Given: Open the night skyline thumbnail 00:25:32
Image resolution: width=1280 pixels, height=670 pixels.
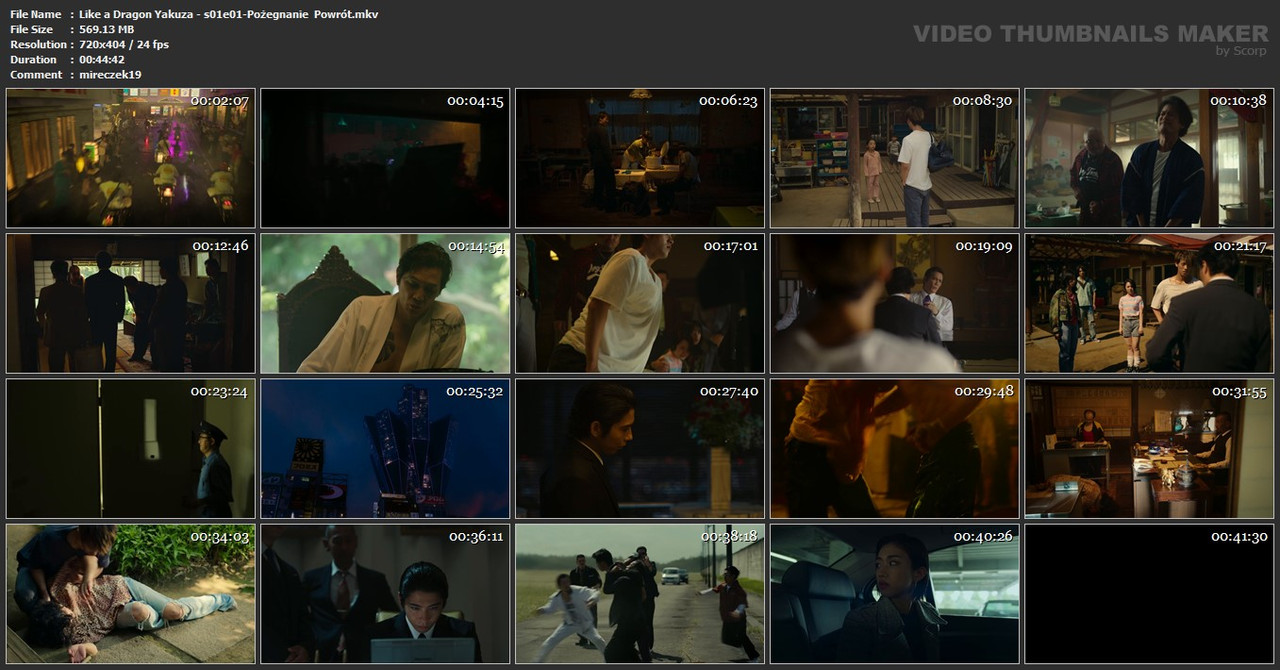Looking at the screenshot, I should [385, 449].
